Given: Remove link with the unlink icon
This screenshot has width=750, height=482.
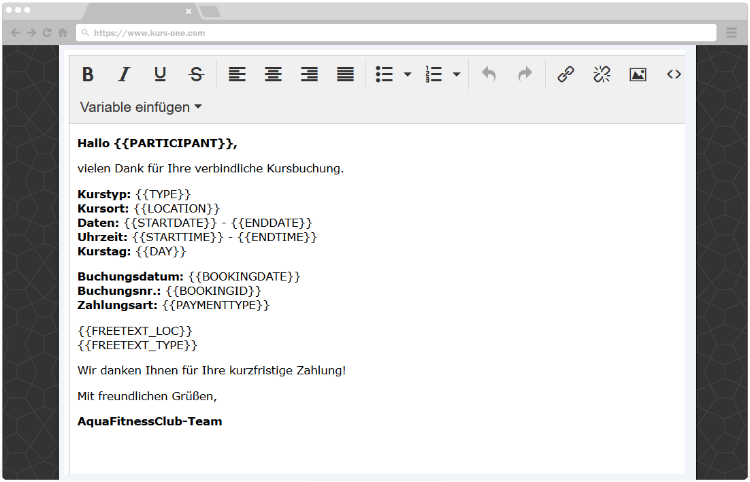Looking at the screenshot, I should coord(602,75).
